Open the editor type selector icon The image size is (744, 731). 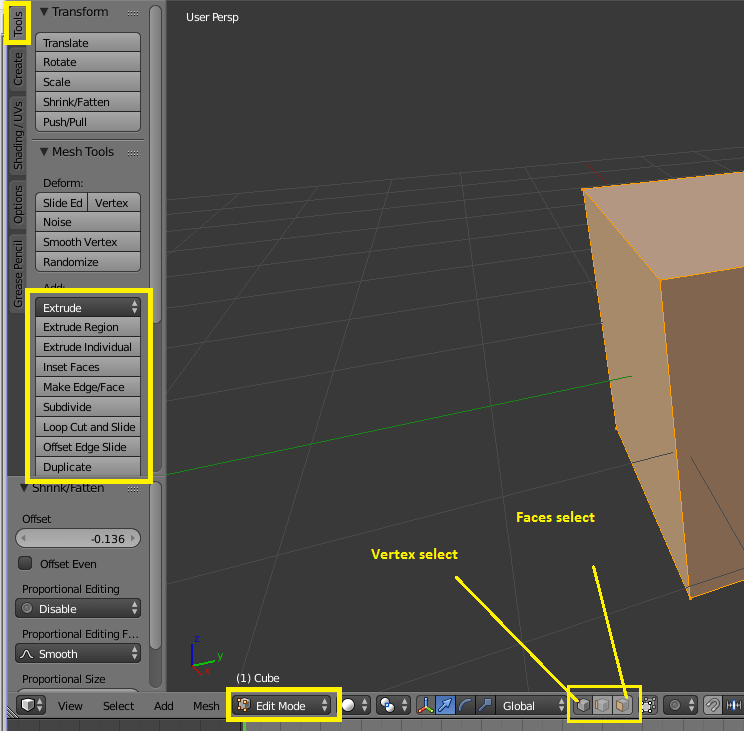click(31, 705)
